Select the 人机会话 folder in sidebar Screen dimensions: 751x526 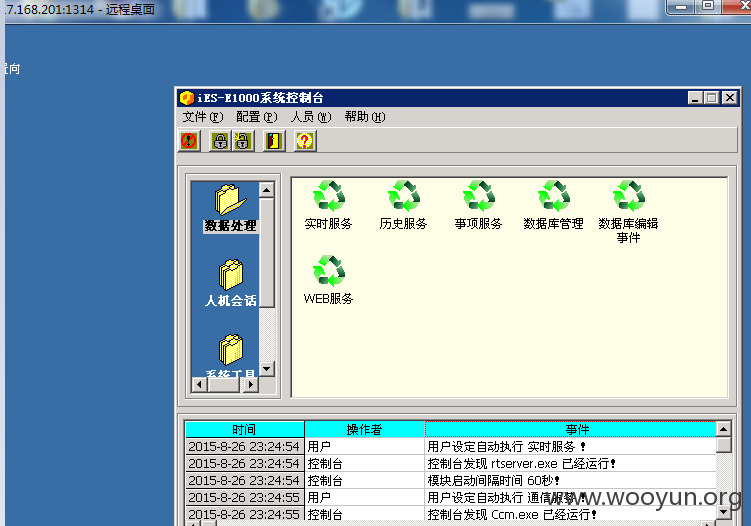point(230,283)
